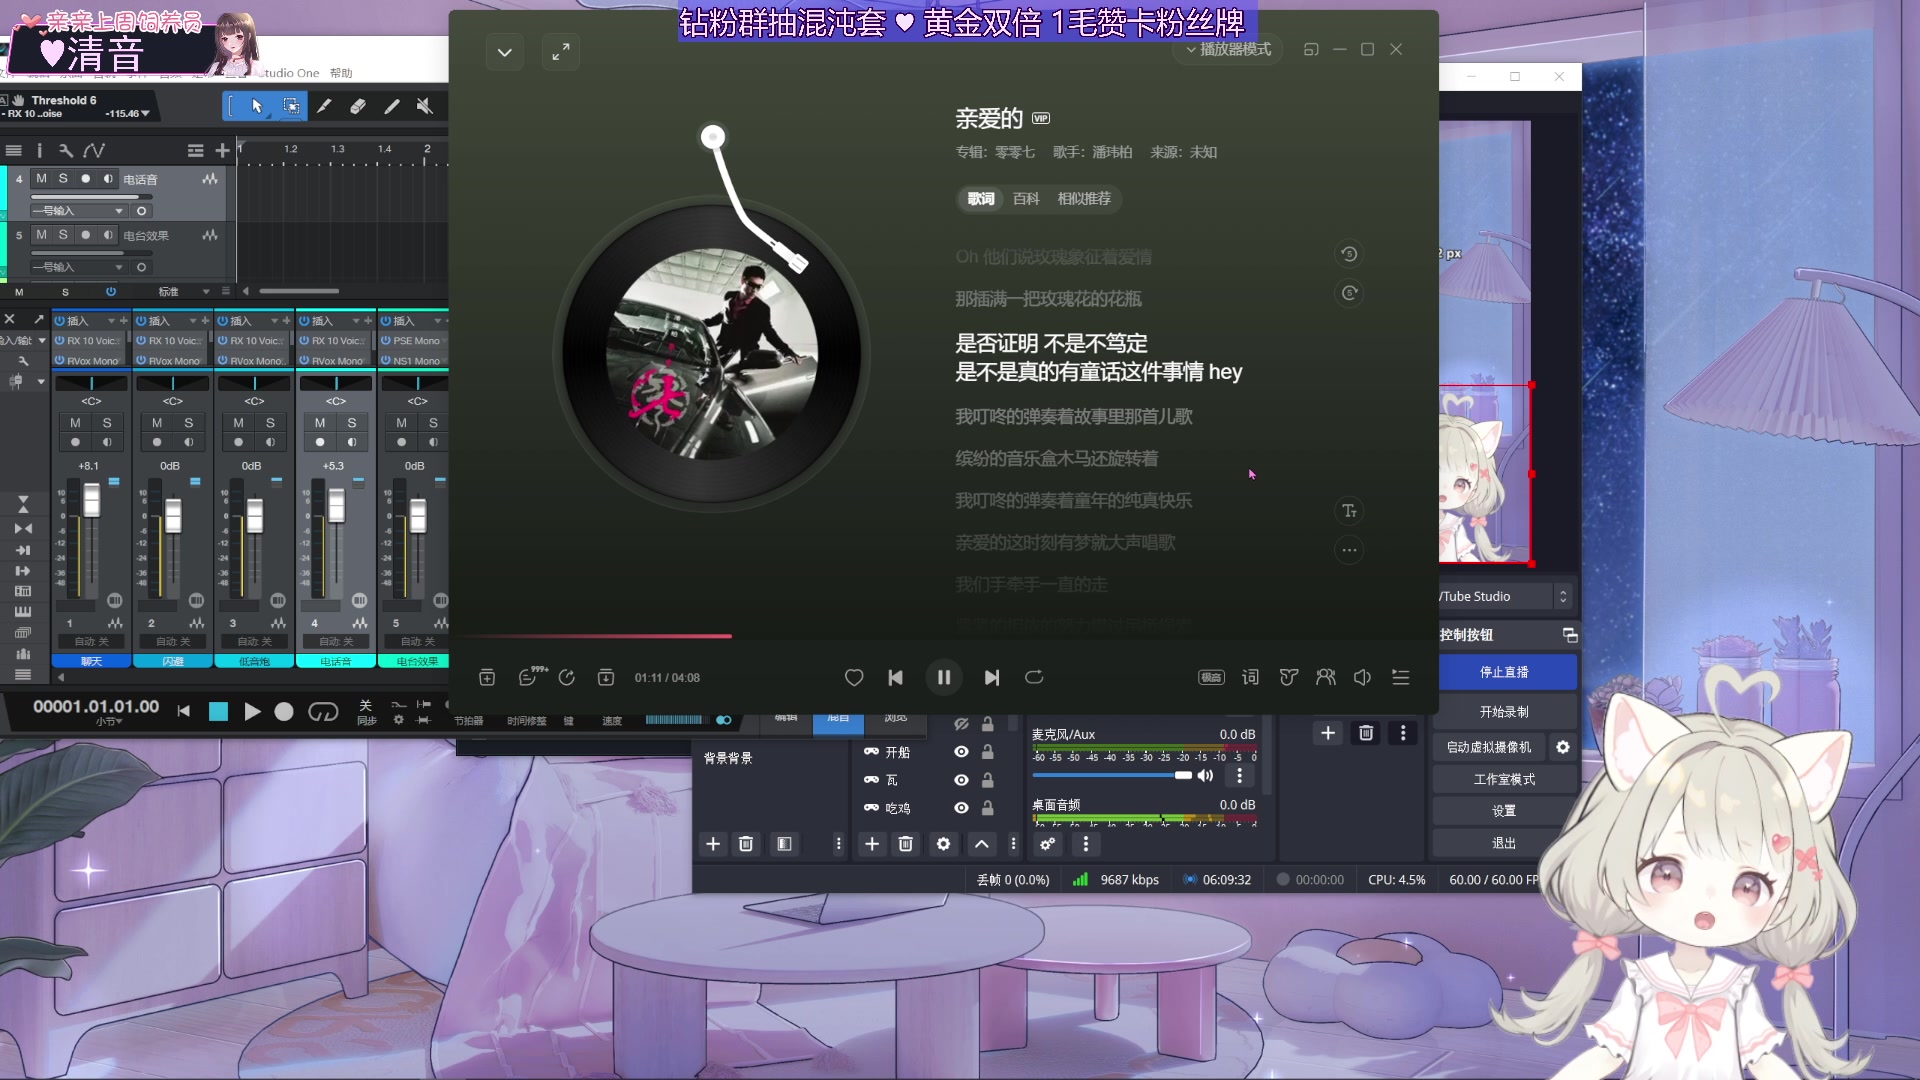Download the current song icon
This screenshot has width=1920, height=1080.
tap(606, 678)
